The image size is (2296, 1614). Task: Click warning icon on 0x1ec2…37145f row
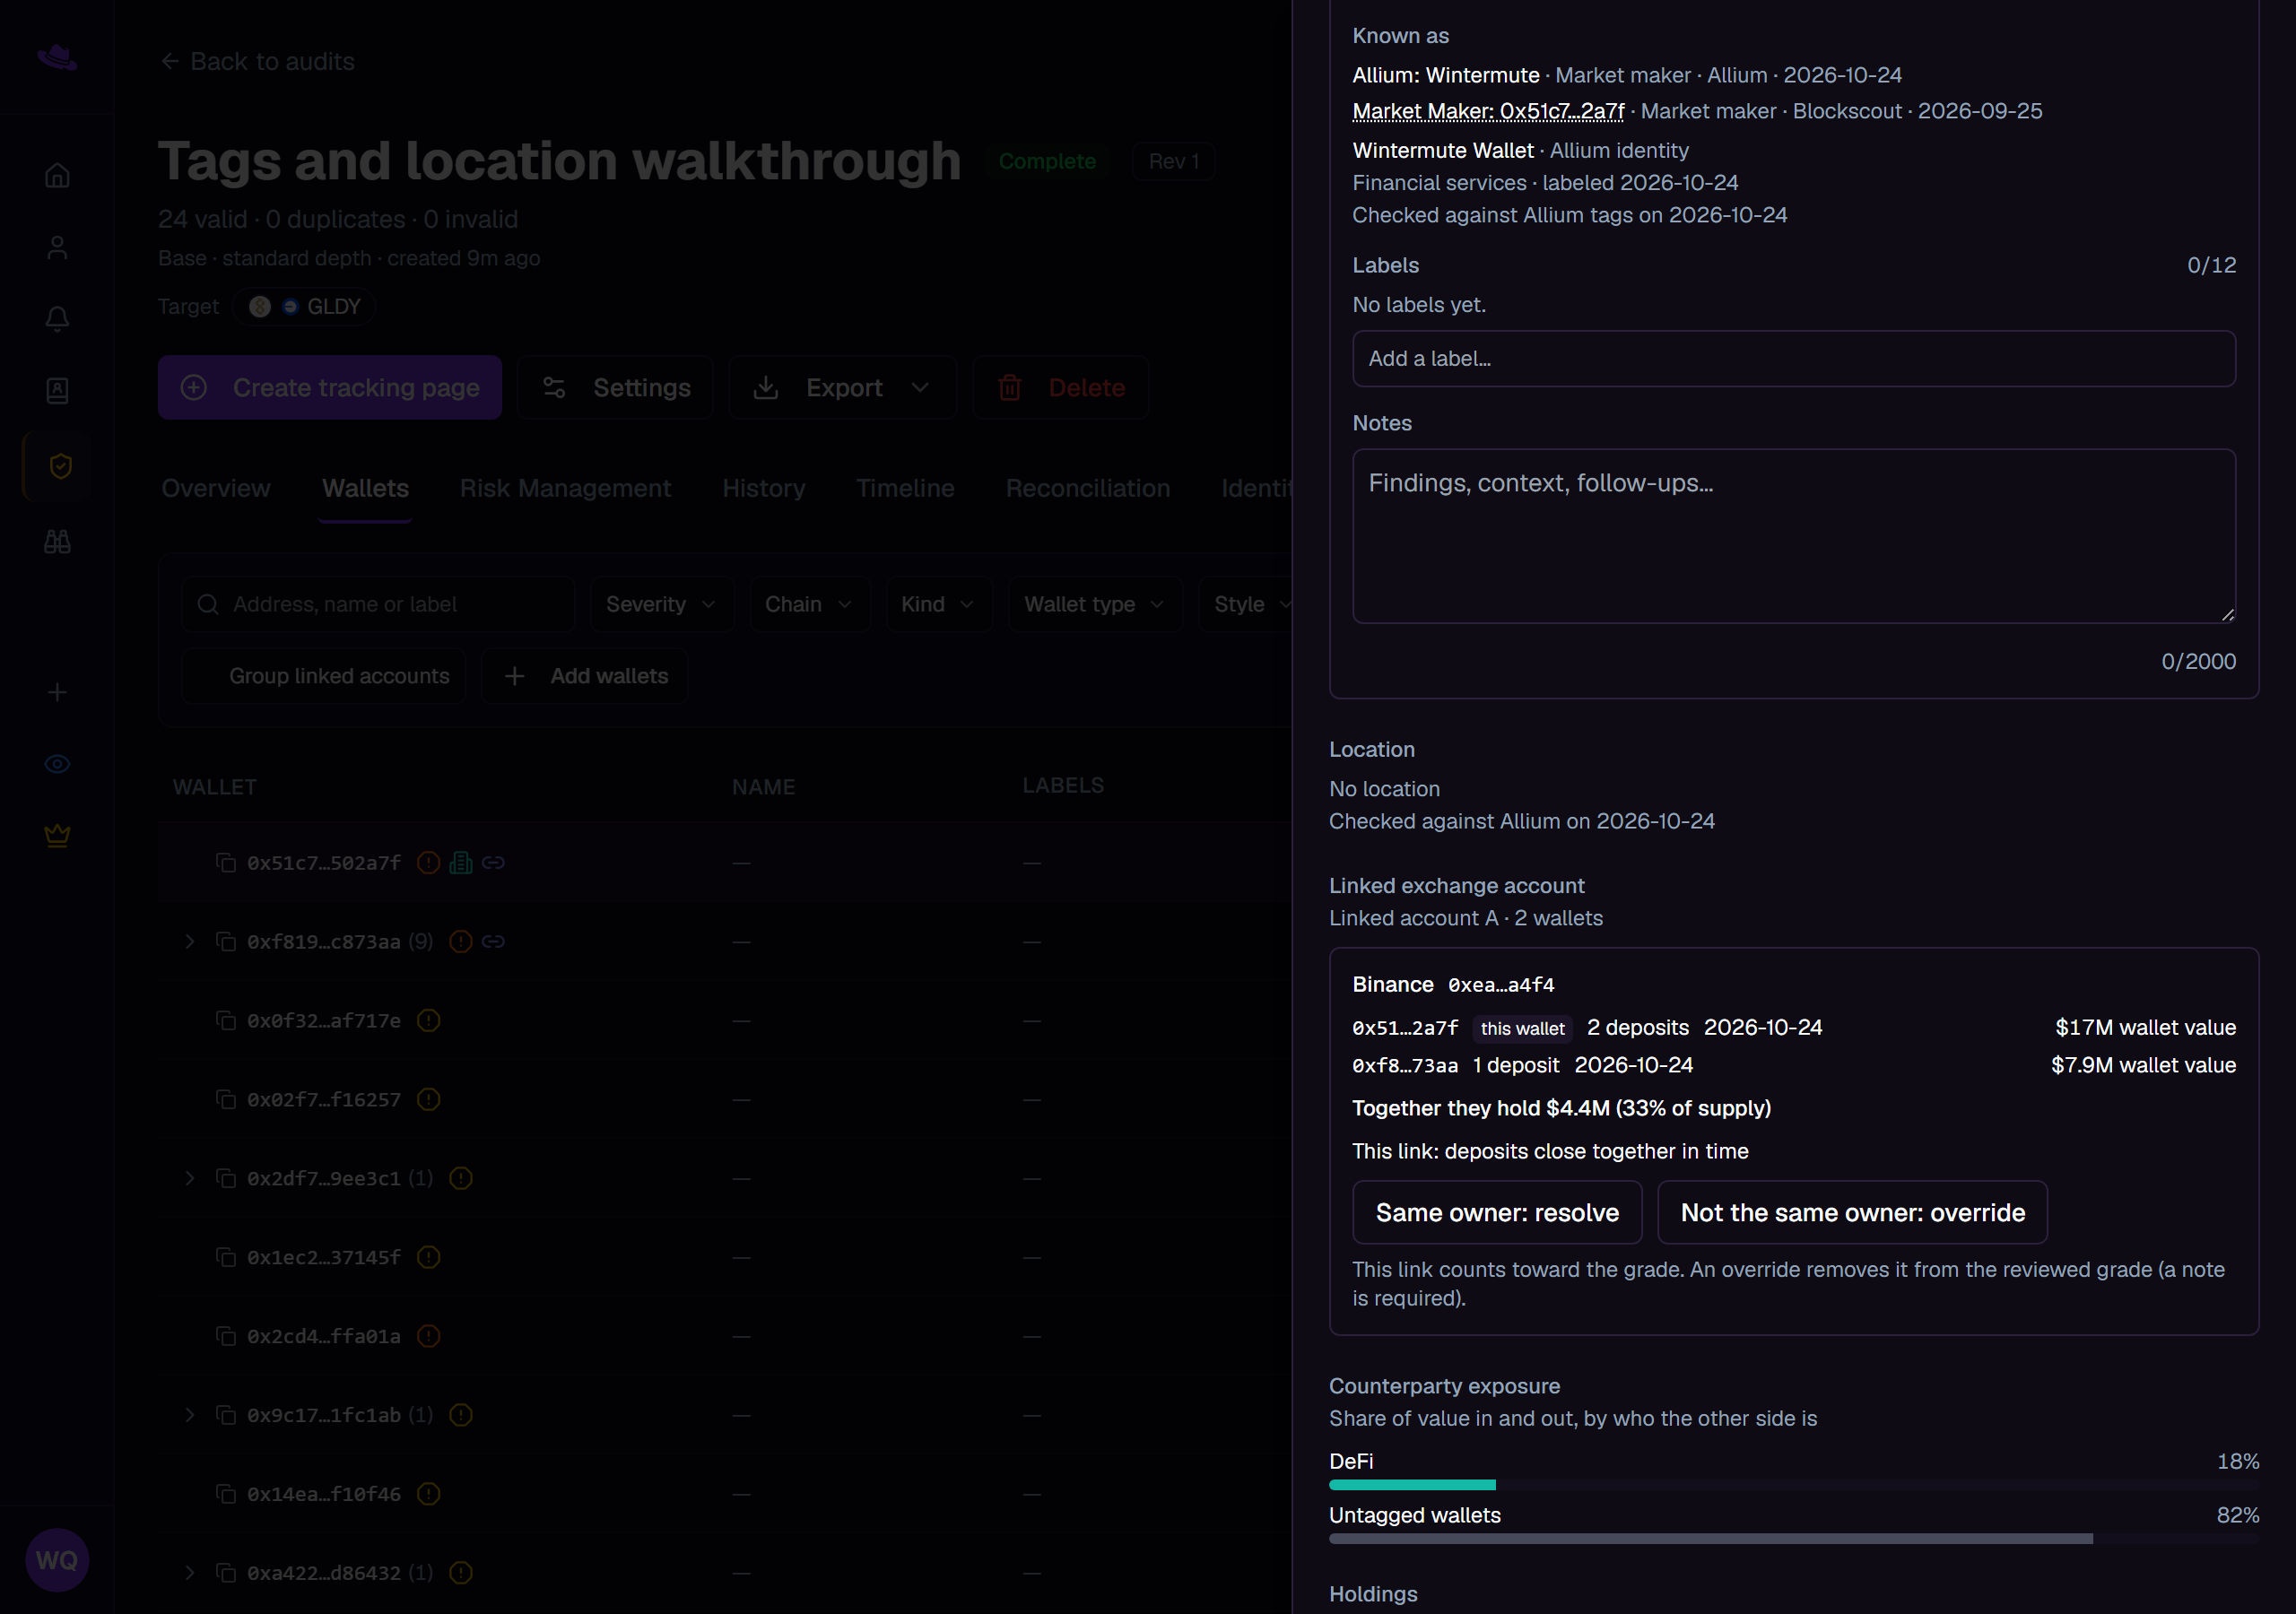point(429,1257)
